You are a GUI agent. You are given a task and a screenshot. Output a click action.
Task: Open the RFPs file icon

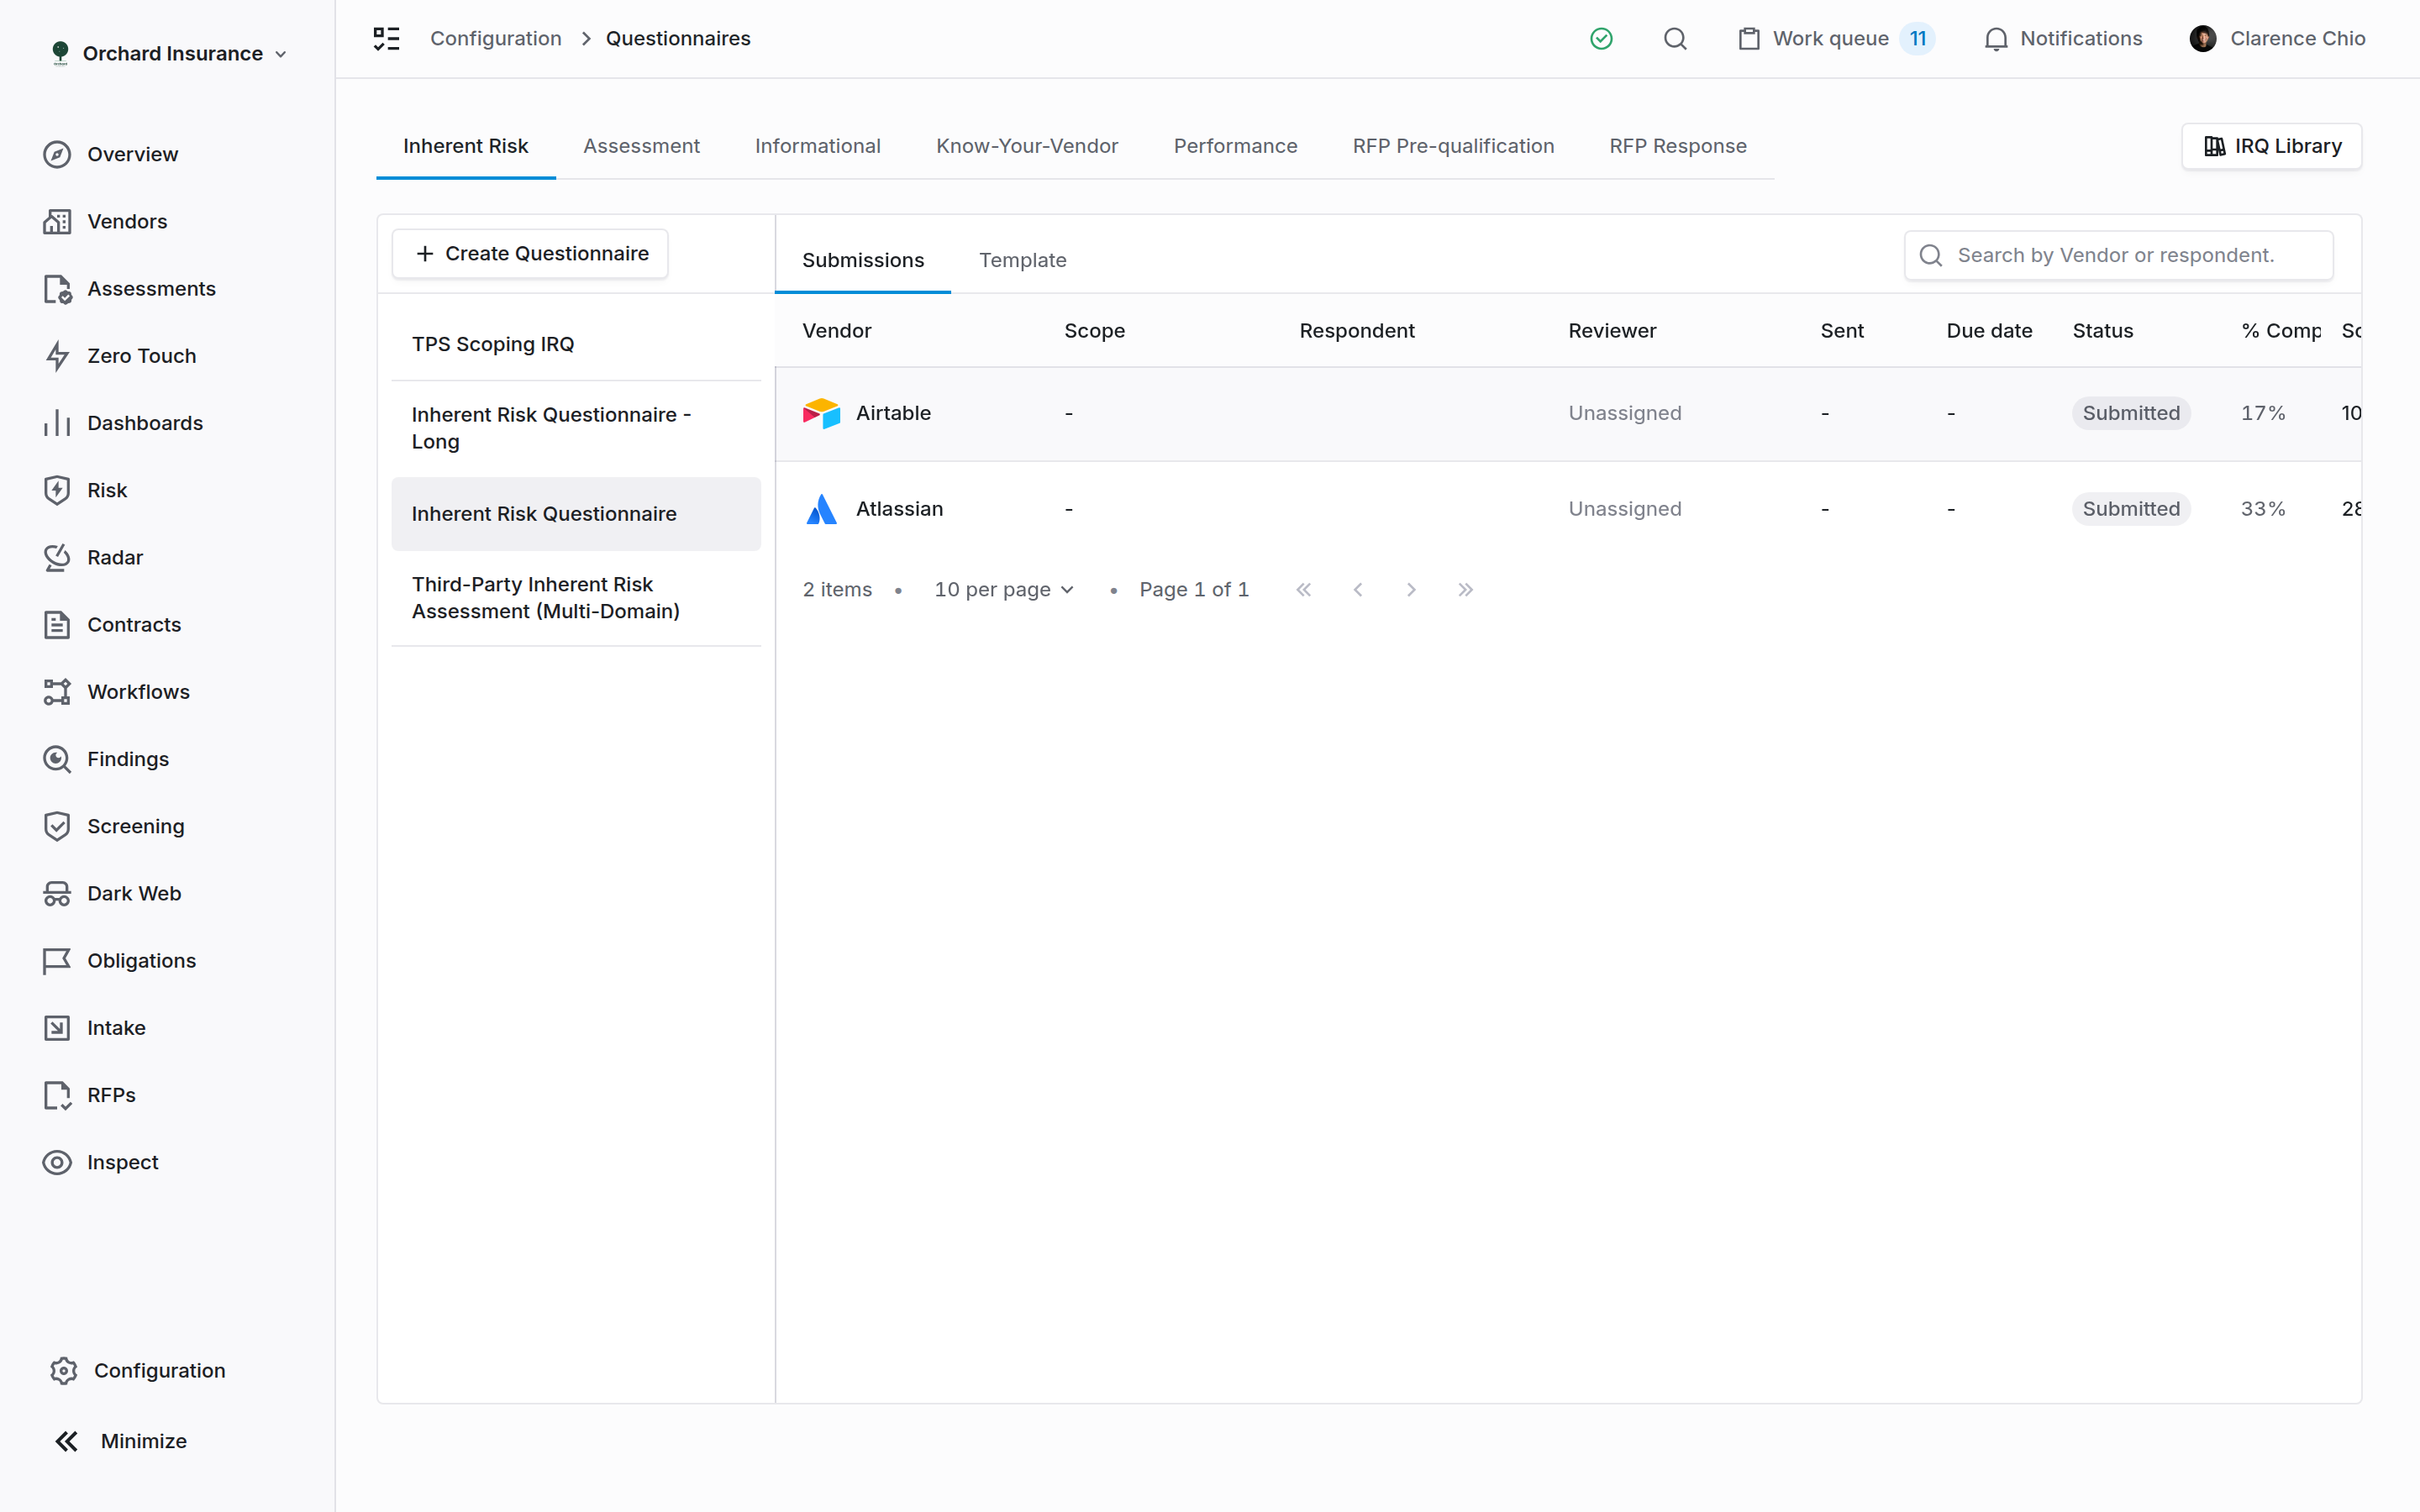(57, 1095)
